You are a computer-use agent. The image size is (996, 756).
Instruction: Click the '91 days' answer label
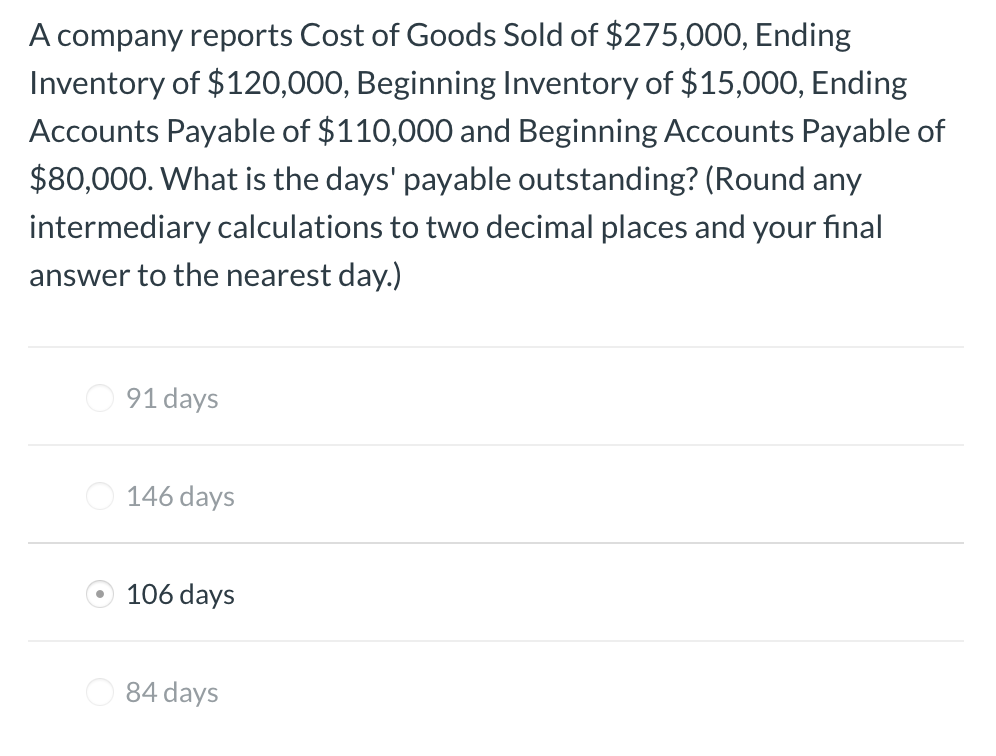coord(172,399)
